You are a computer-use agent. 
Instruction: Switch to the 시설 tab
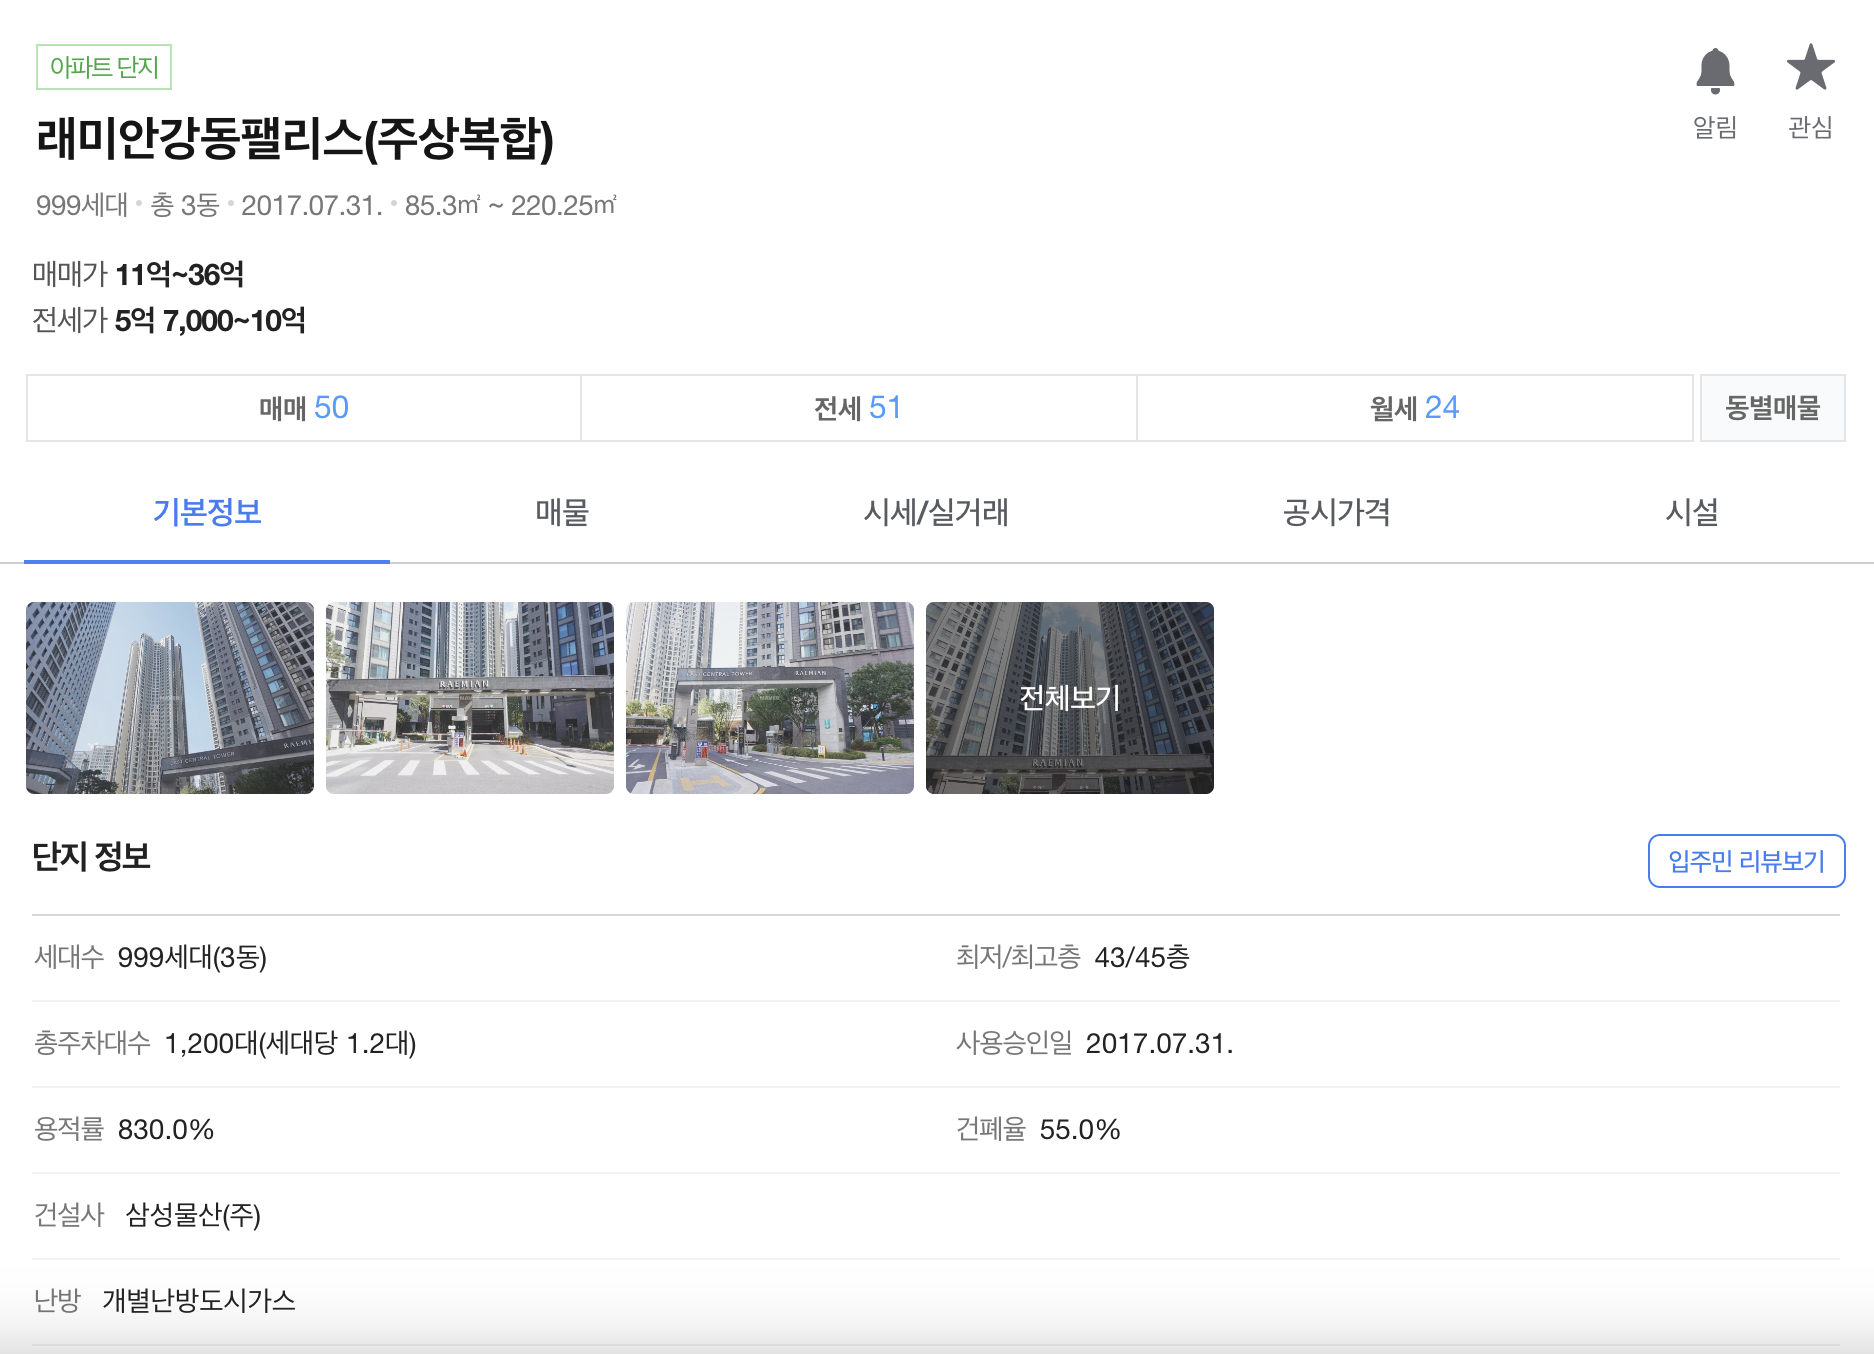pos(1692,512)
